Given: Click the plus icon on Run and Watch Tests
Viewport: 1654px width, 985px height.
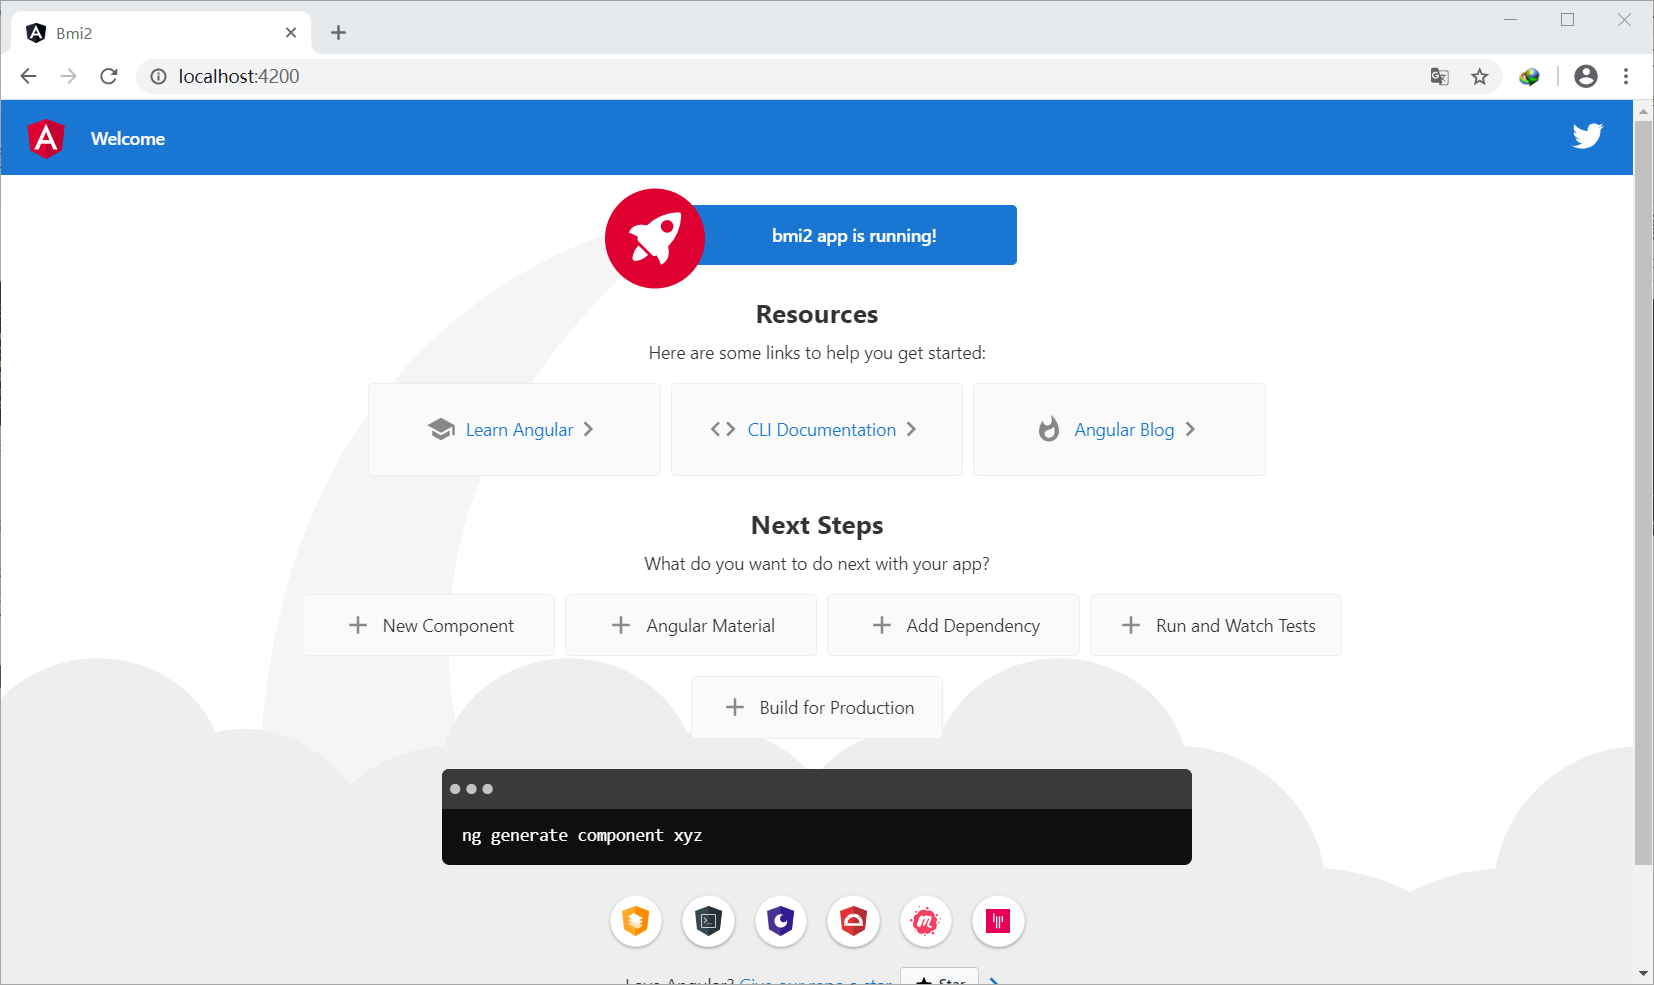Looking at the screenshot, I should pos(1131,625).
